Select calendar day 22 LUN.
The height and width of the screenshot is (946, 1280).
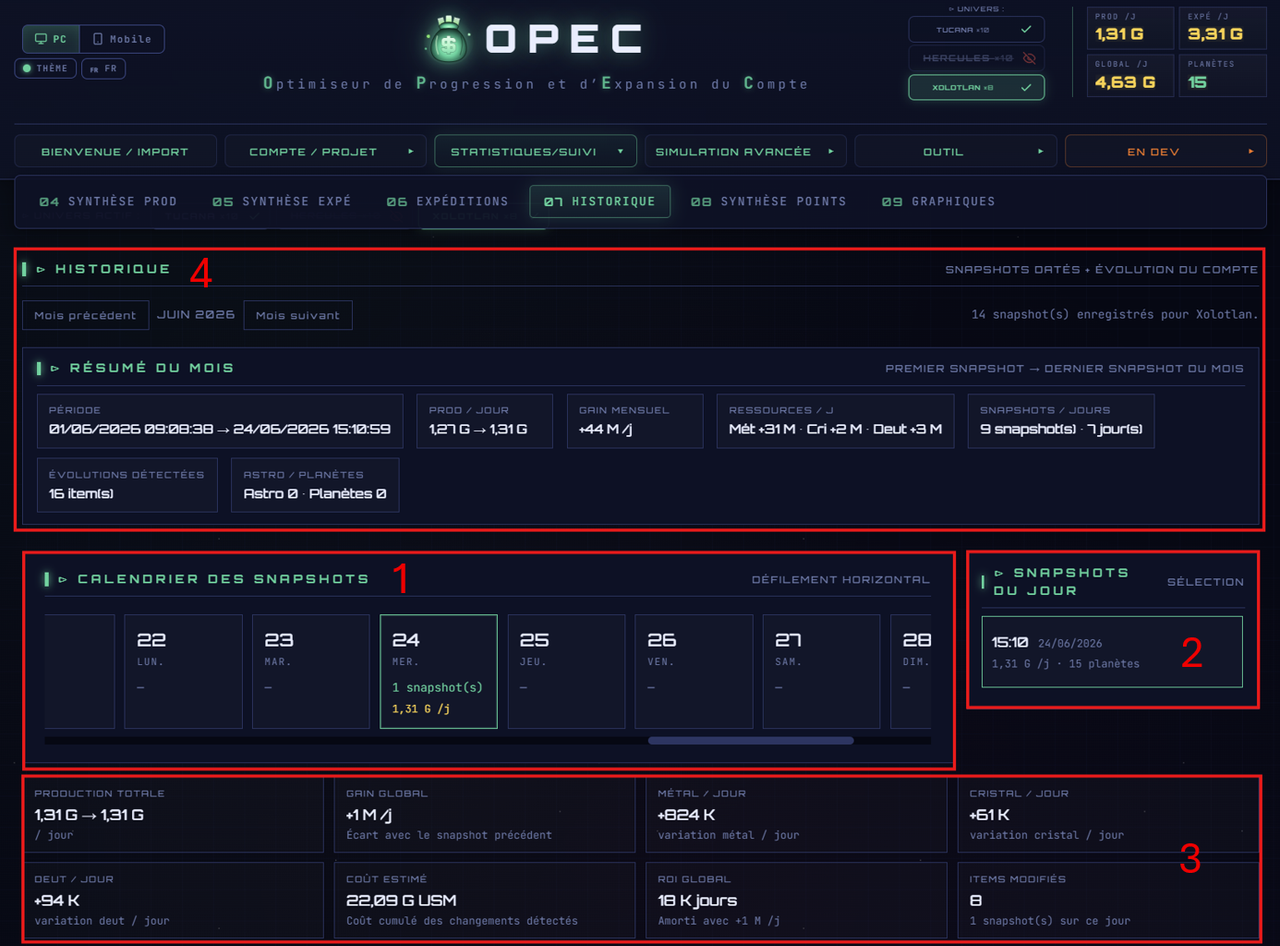coord(183,671)
